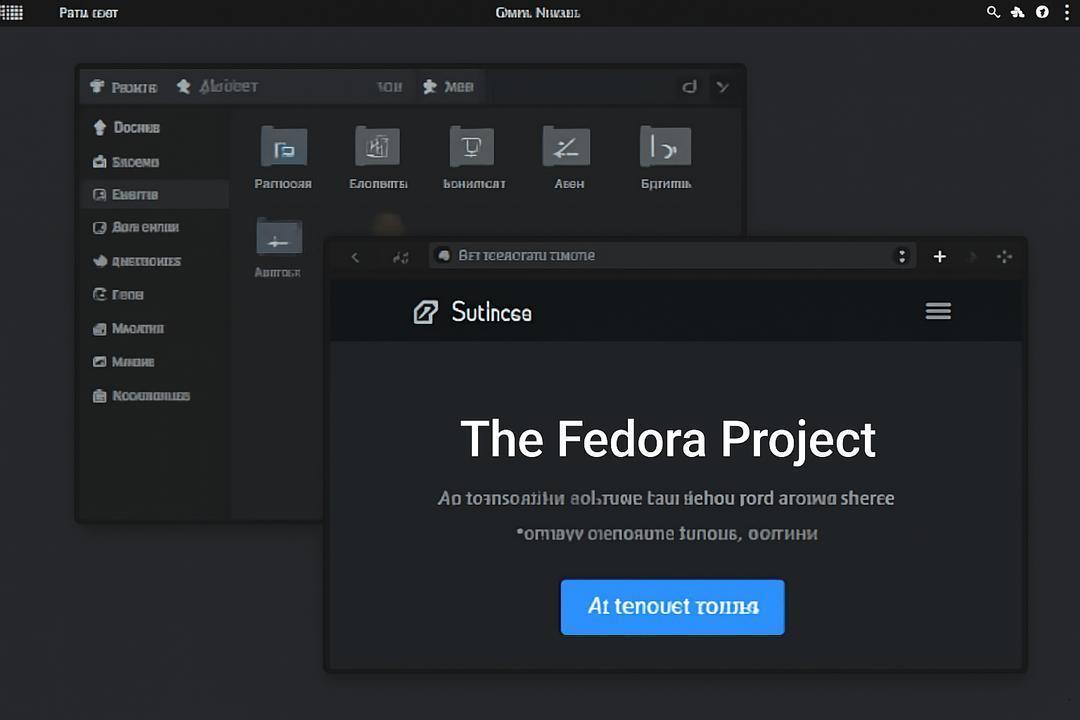The width and height of the screenshot is (1080, 720).
Task: Select highlighted Енвгтв sidebar entry
Action: 155,194
